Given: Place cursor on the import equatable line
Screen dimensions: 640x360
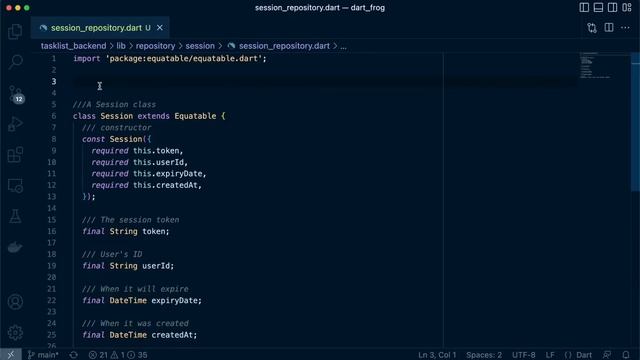Looking at the screenshot, I should coord(170,58).
